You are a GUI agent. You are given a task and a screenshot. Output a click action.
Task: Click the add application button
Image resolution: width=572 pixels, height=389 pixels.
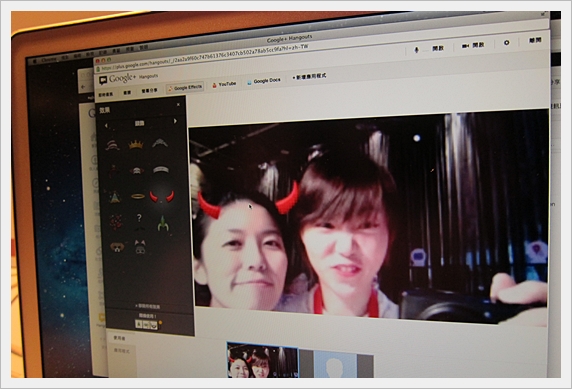309,76
